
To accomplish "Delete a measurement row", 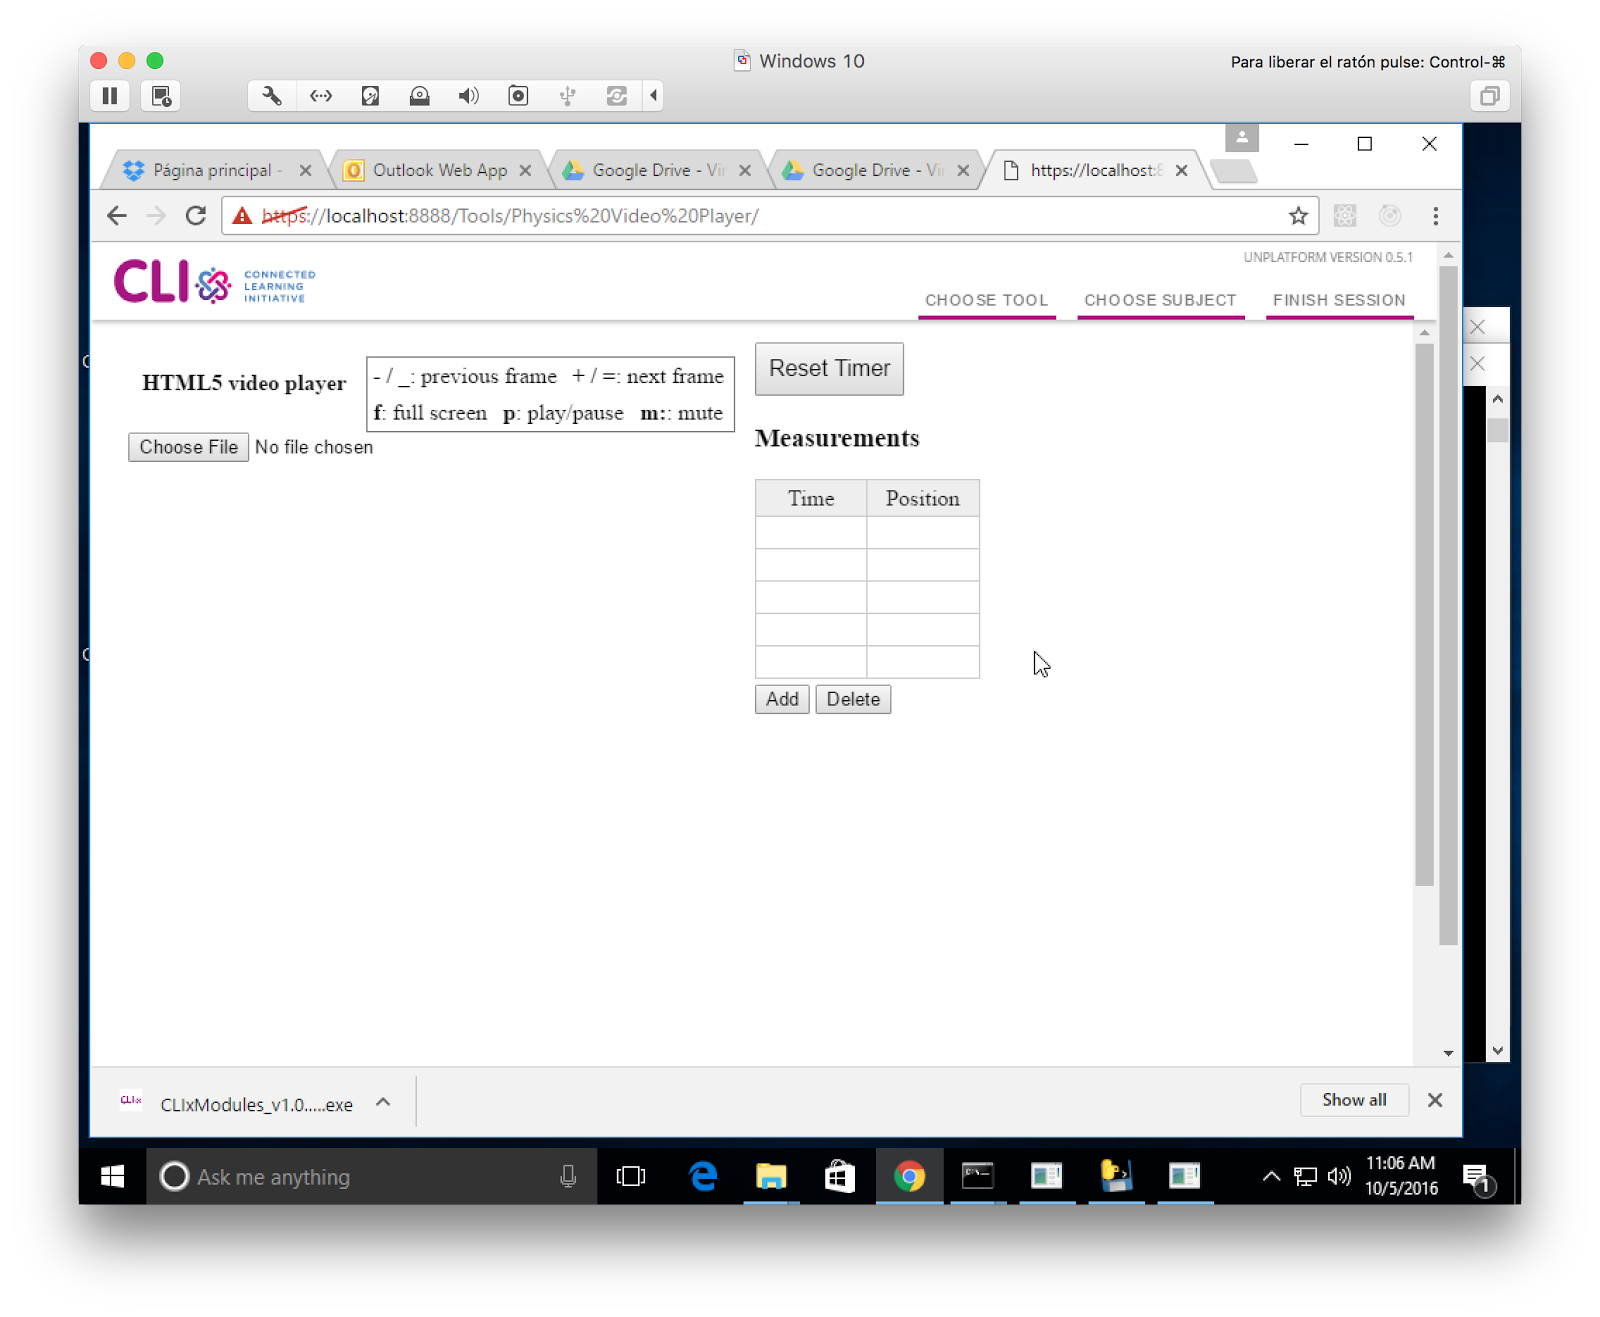I will point(853,699).
